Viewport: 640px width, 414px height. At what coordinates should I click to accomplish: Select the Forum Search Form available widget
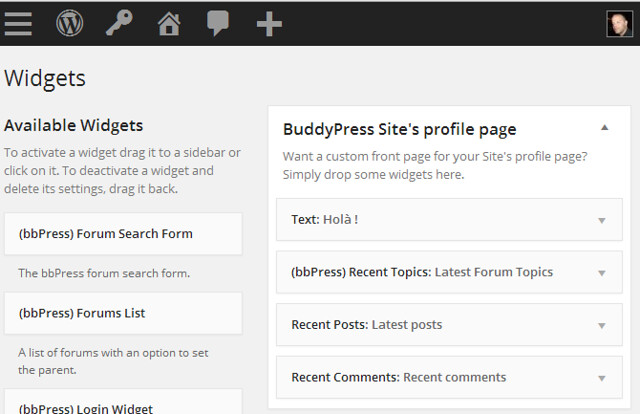pos(123,234)
